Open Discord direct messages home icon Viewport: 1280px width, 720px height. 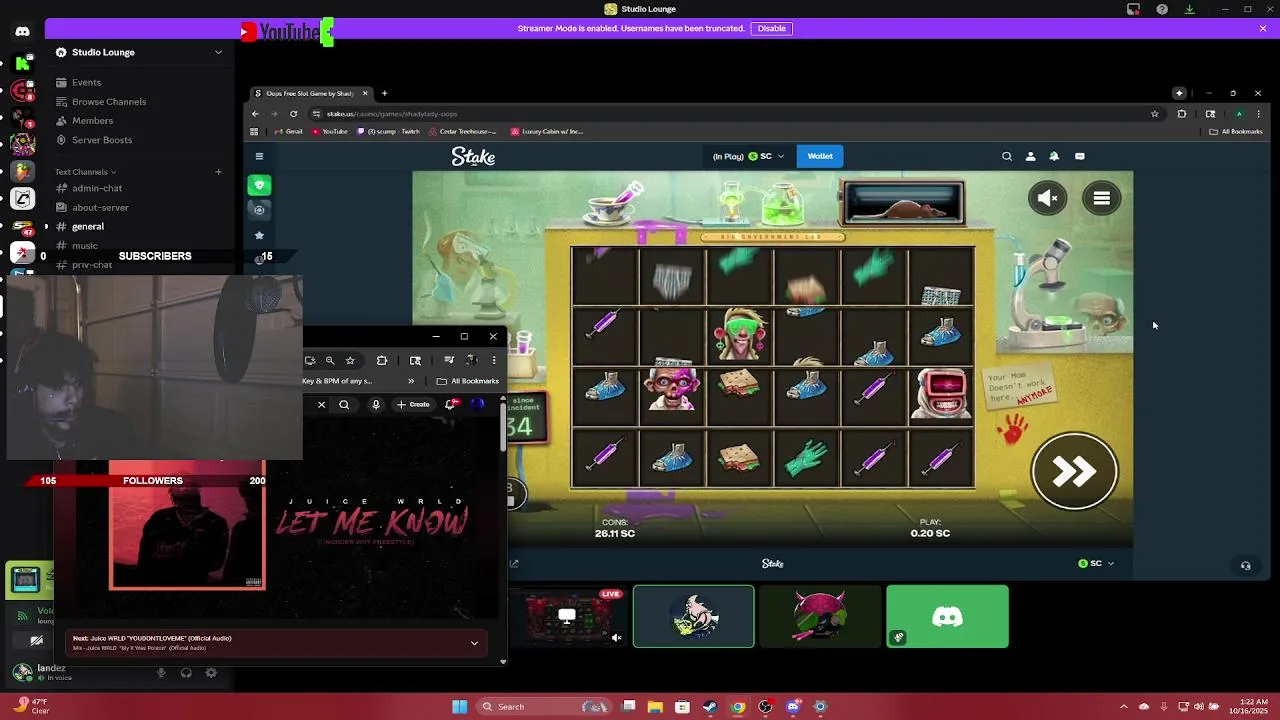[x=22, y=32]
